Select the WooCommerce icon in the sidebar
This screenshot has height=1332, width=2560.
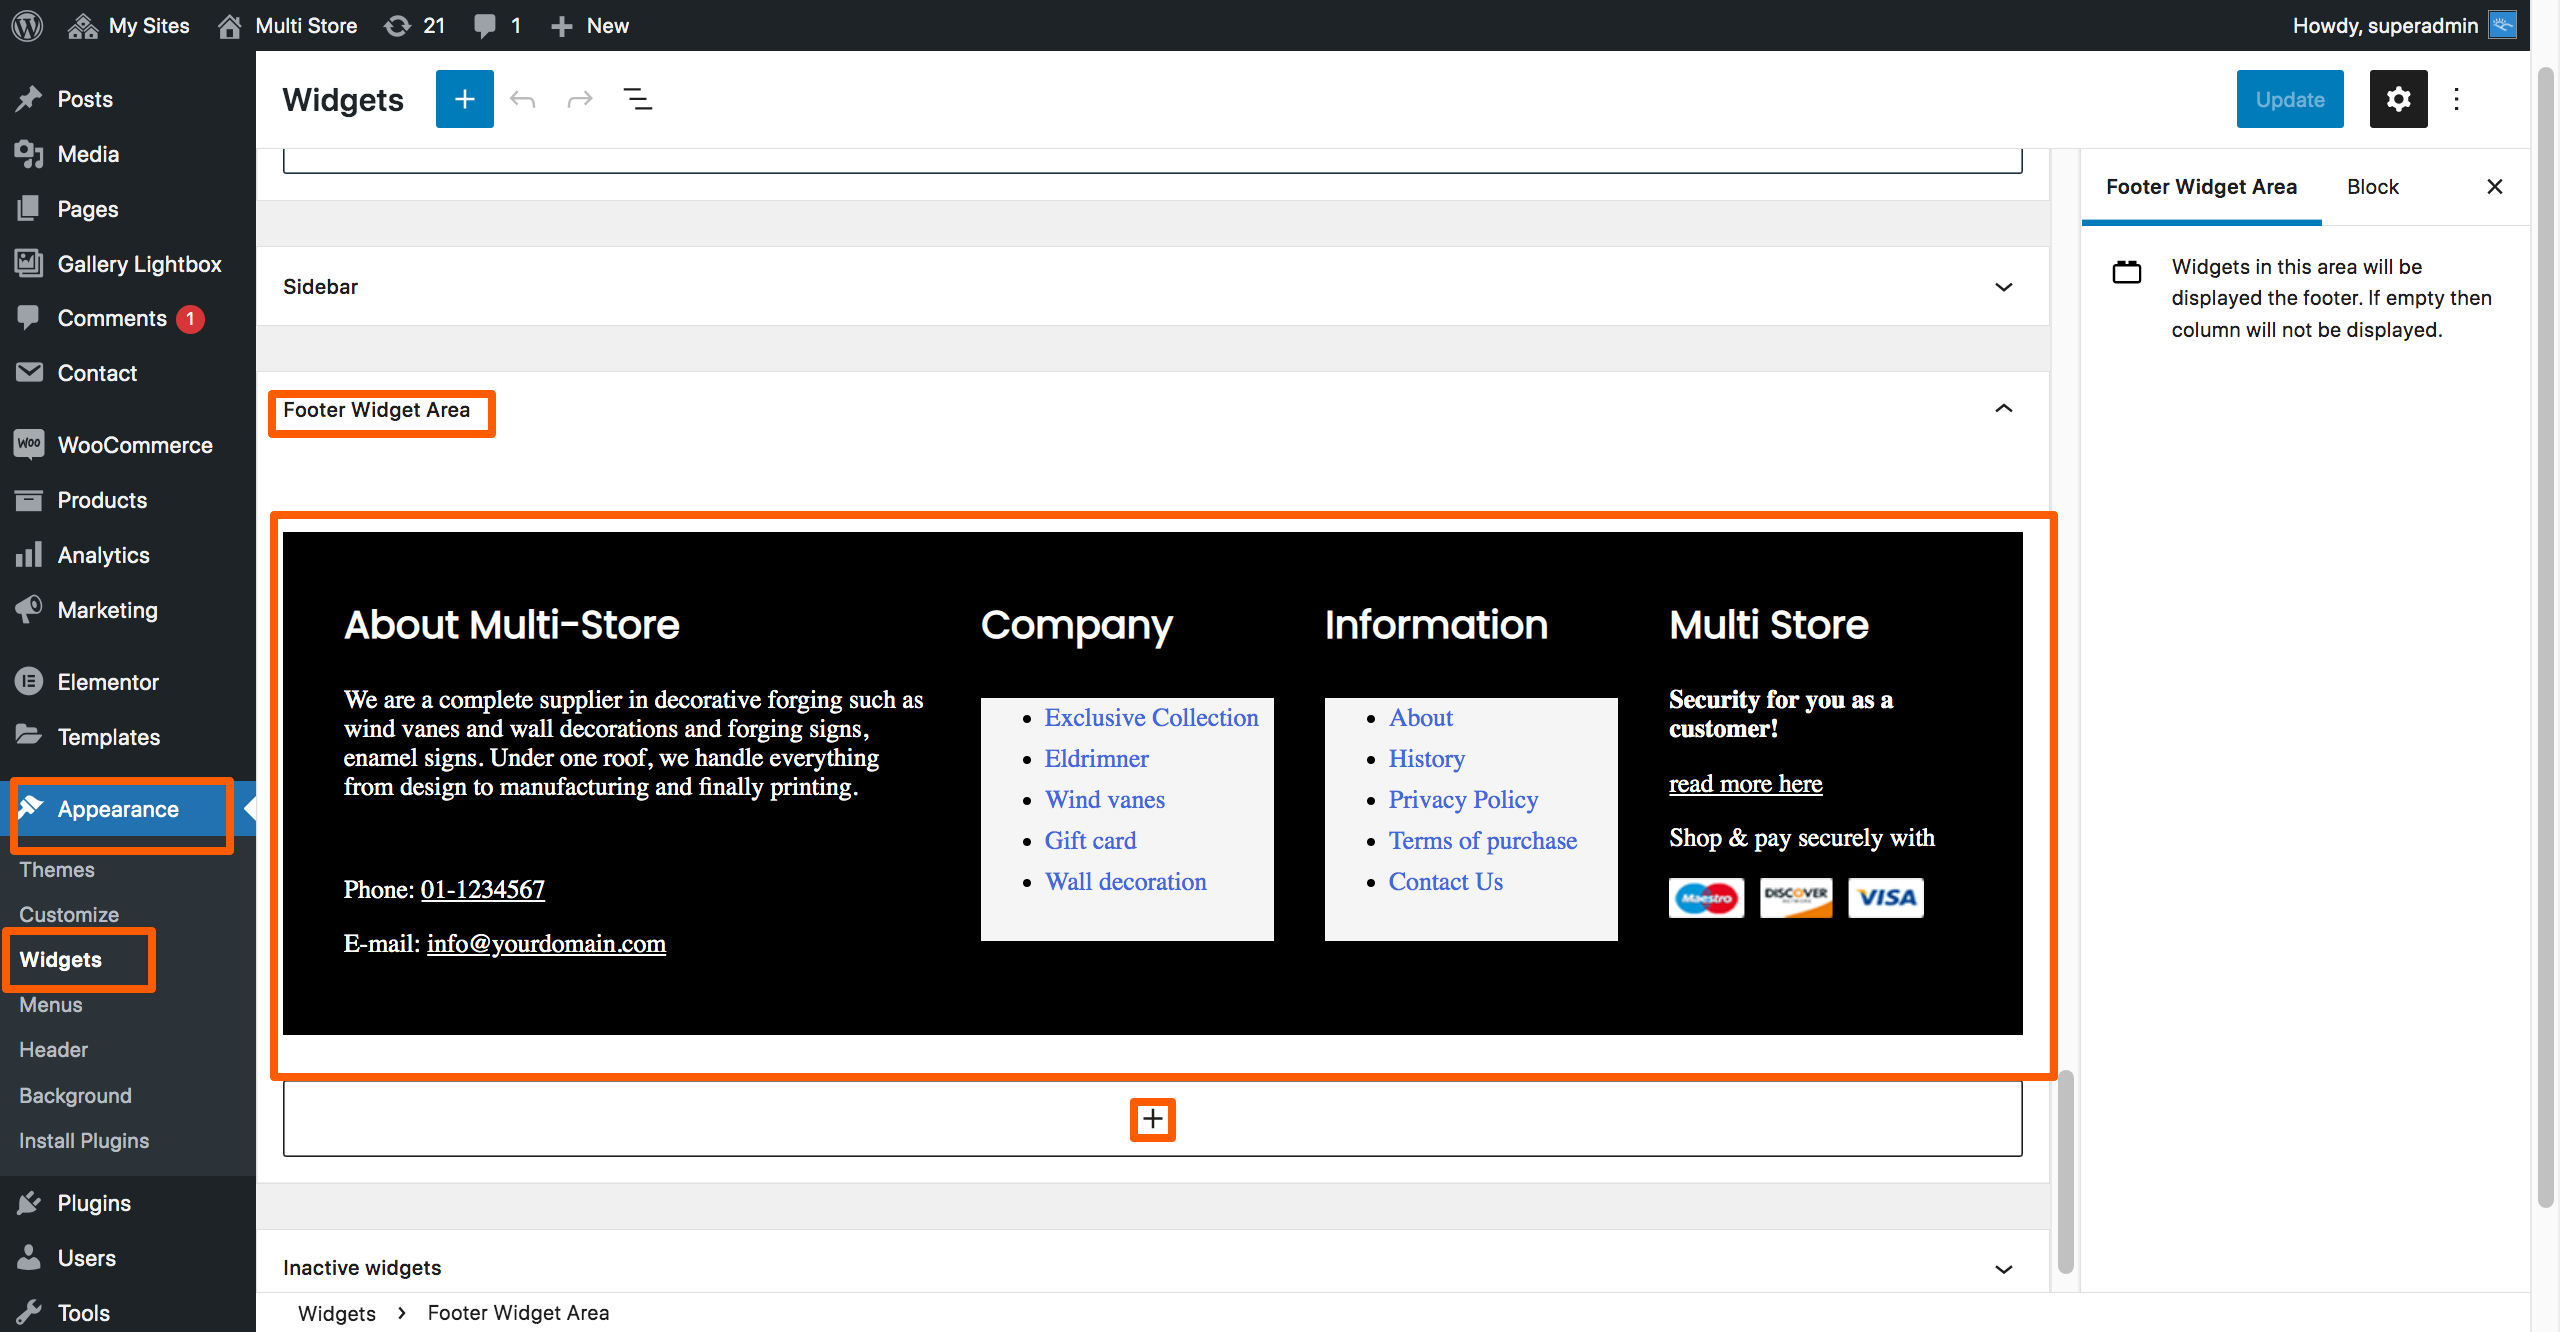(x=29, y=444)
